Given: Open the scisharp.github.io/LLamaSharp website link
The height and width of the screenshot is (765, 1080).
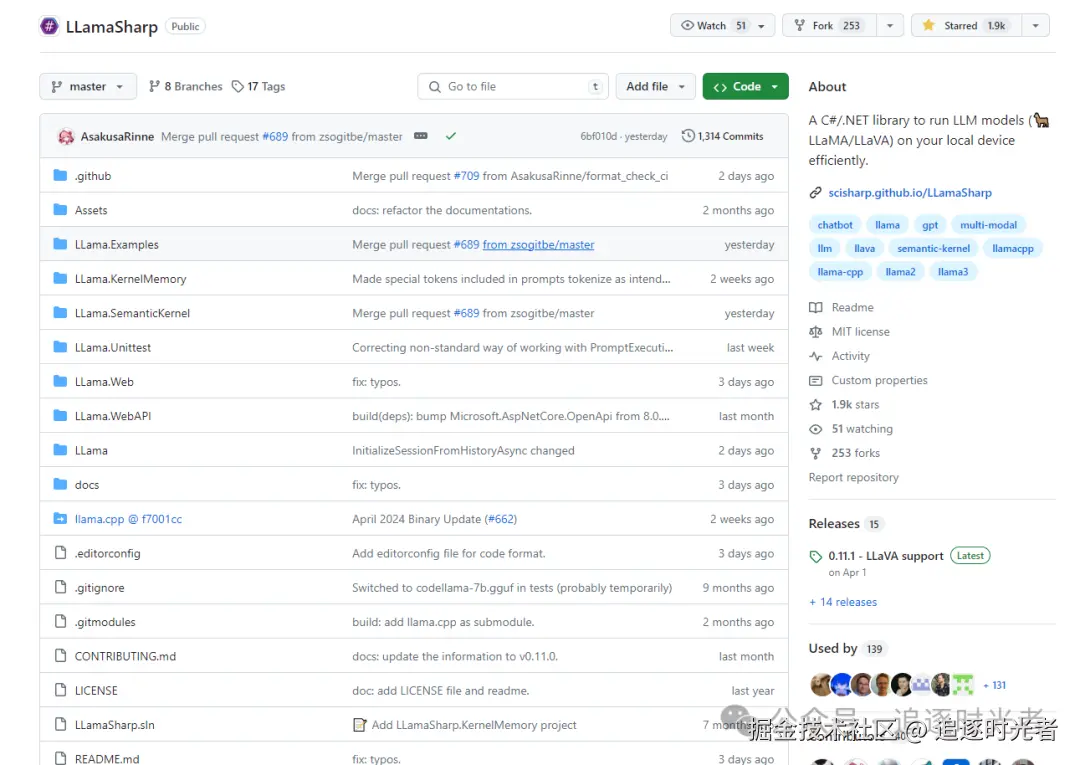Looking at the screenshot, I should click(910, 193).
